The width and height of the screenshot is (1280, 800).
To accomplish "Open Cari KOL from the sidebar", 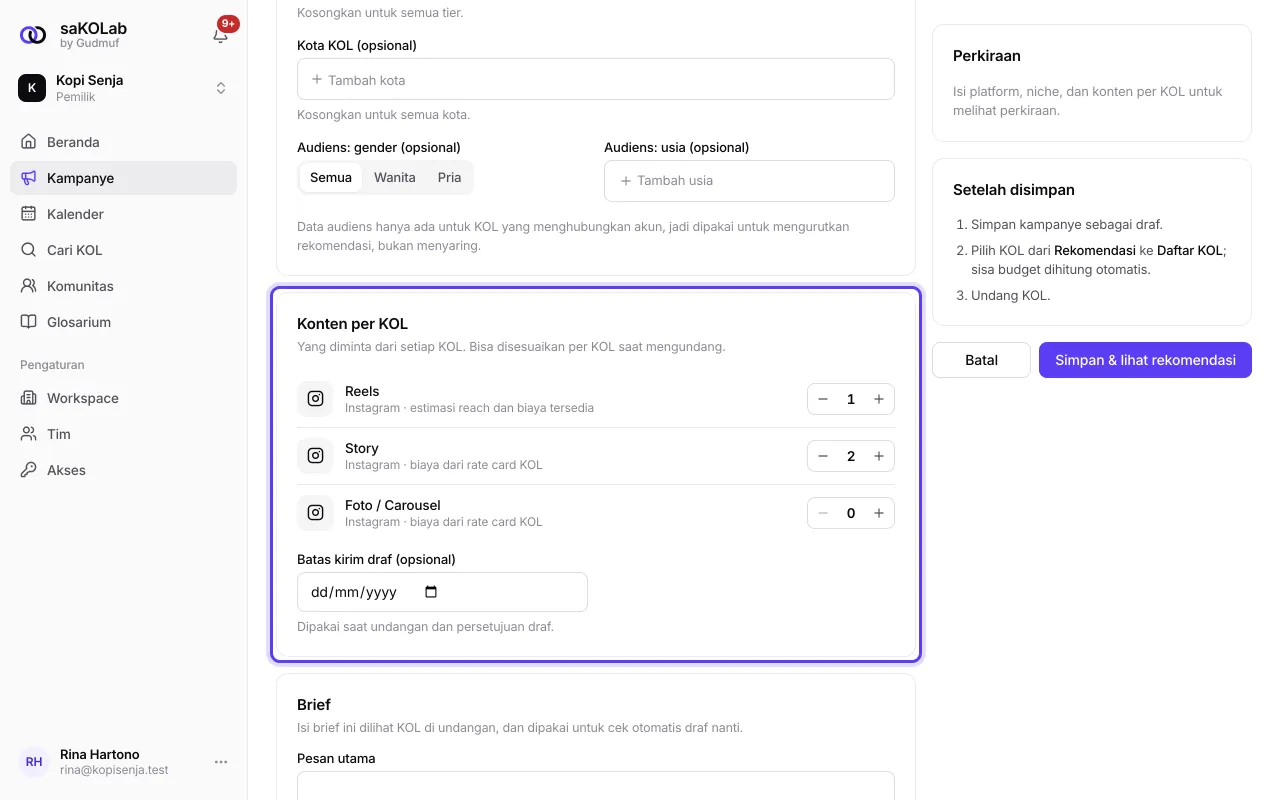I will pyautogui.click(x=123, y=250).
